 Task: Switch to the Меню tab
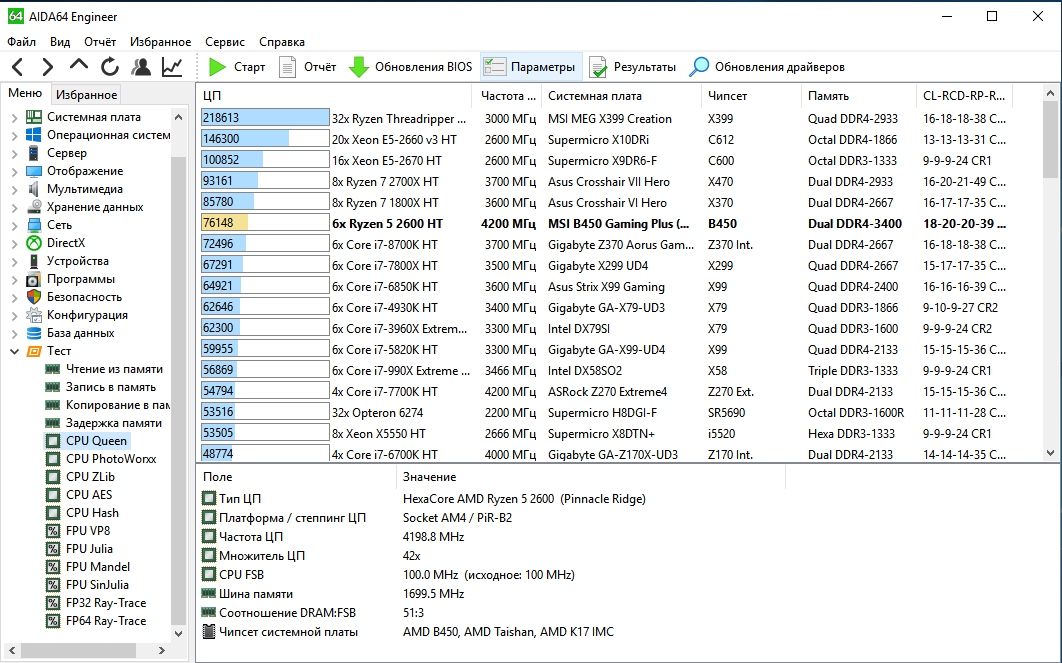point(25,93)
